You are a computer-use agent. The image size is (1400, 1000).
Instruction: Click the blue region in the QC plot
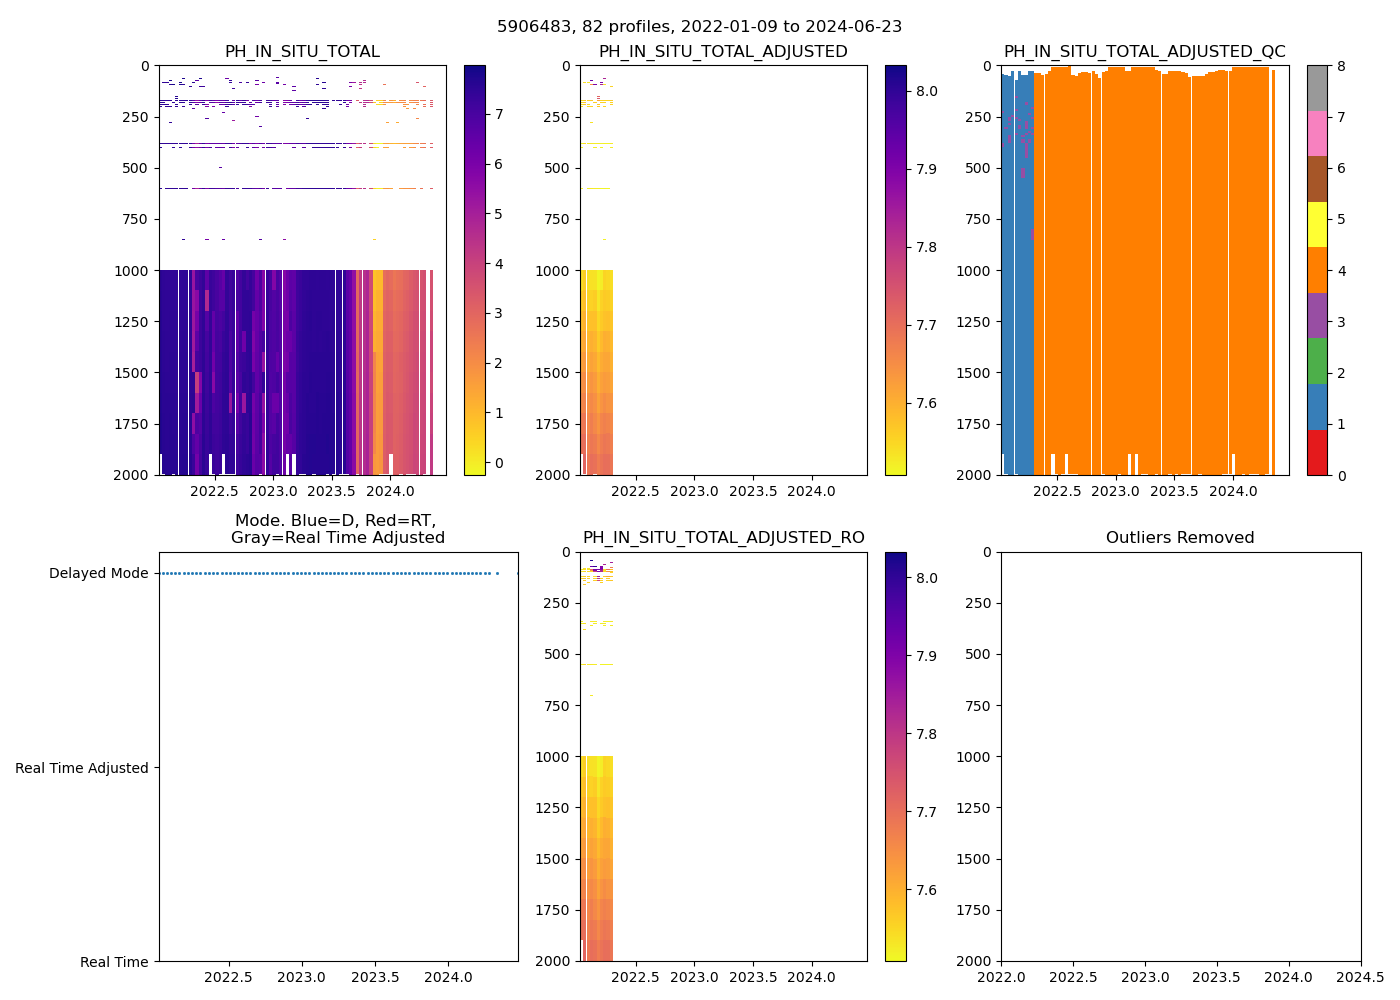click(x=1015, y=300)
